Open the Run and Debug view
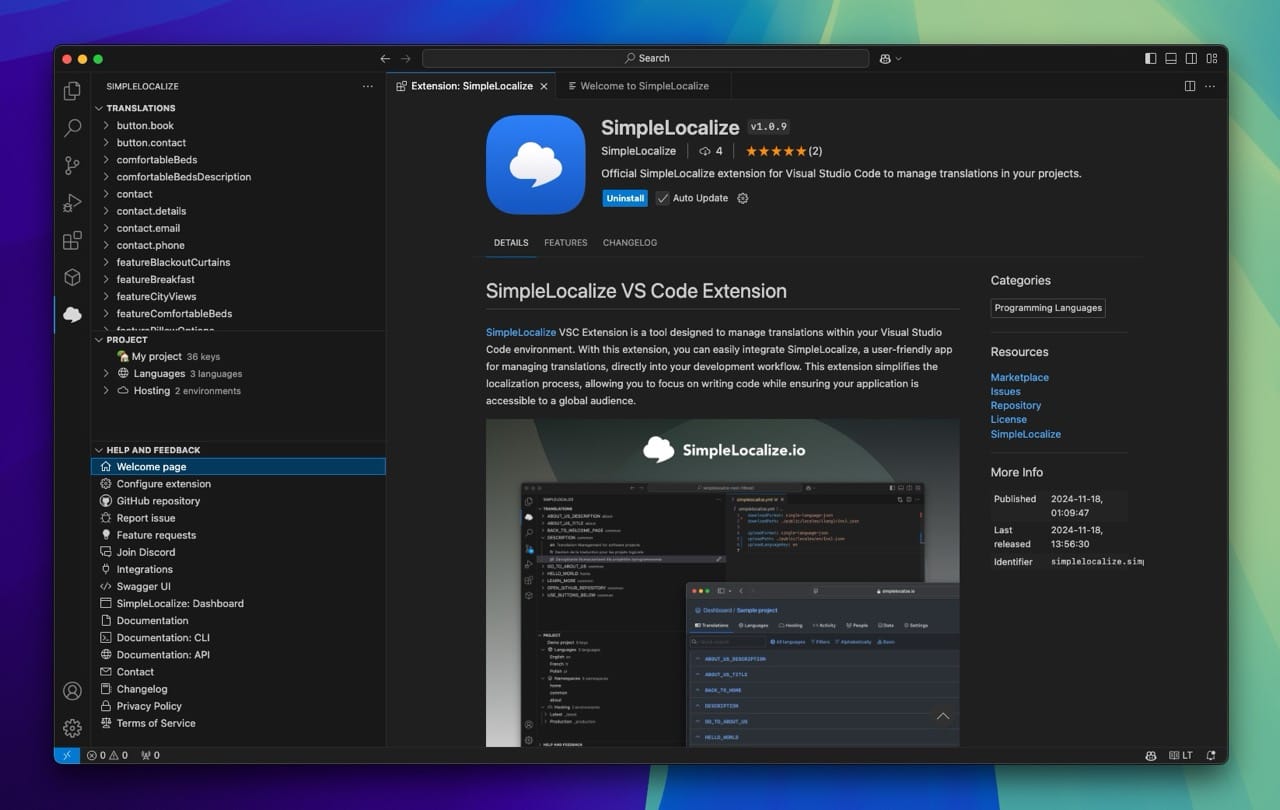Image resolution: width=1280 pixels, height=810 pixels. click(72, 203)
